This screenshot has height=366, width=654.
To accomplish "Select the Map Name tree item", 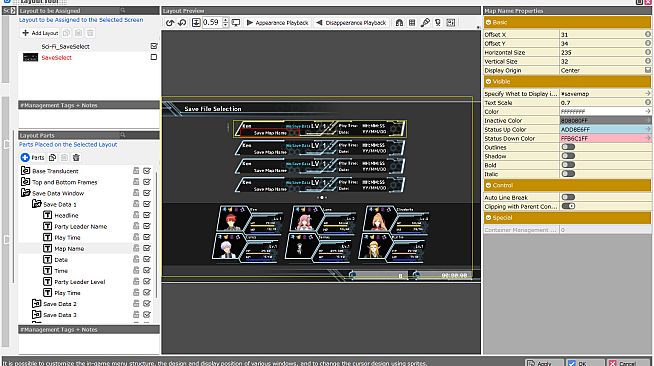I will tap(69, 248).
